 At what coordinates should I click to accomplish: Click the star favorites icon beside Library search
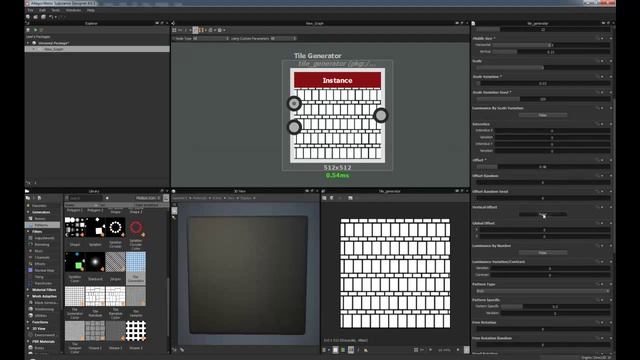(107, 198)
